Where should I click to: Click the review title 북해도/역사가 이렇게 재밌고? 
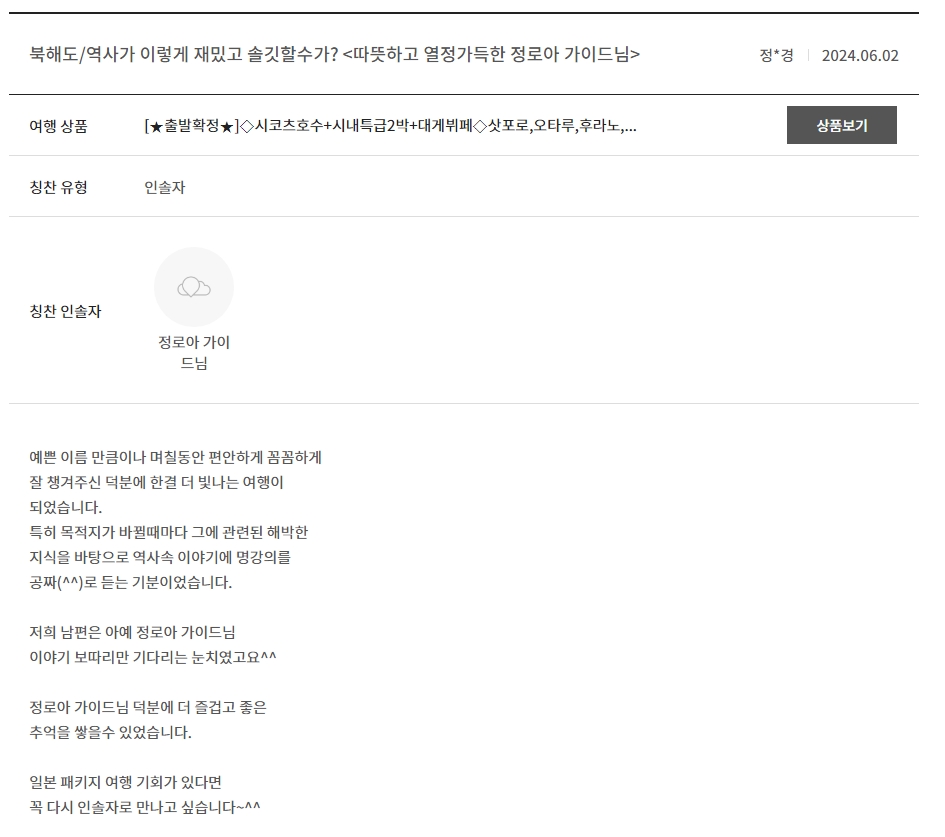click(334, 54)
